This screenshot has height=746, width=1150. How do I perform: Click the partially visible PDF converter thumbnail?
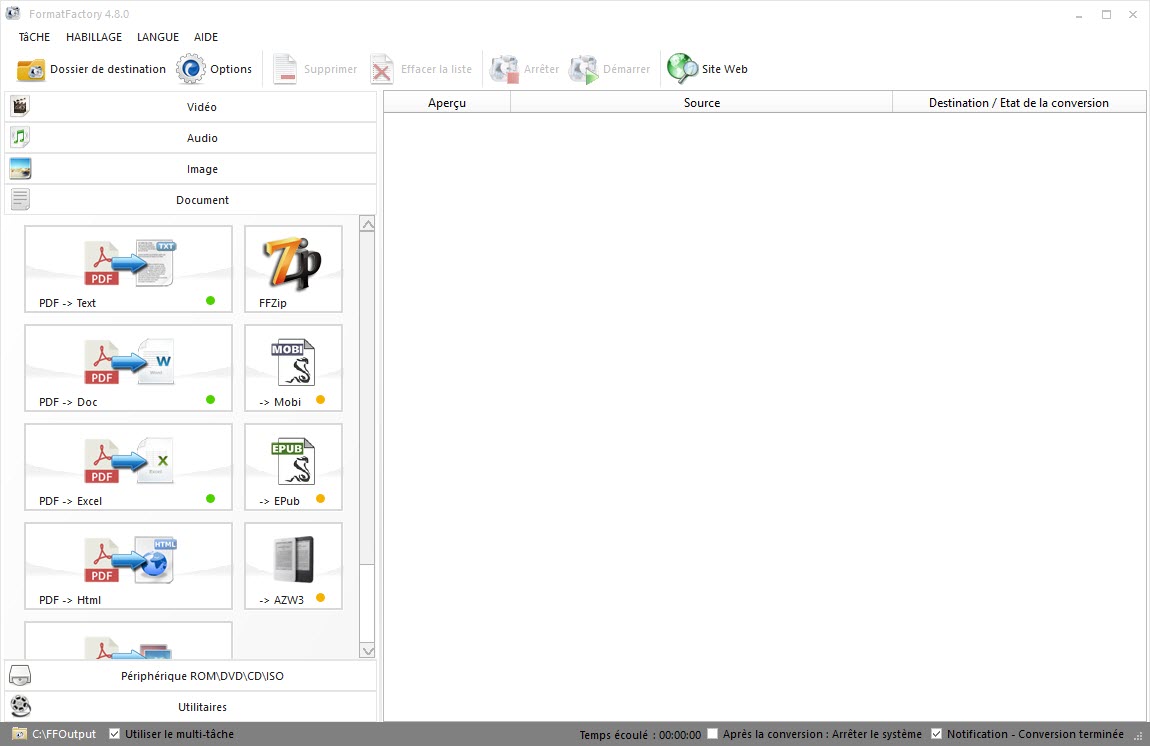coord(128,640)
